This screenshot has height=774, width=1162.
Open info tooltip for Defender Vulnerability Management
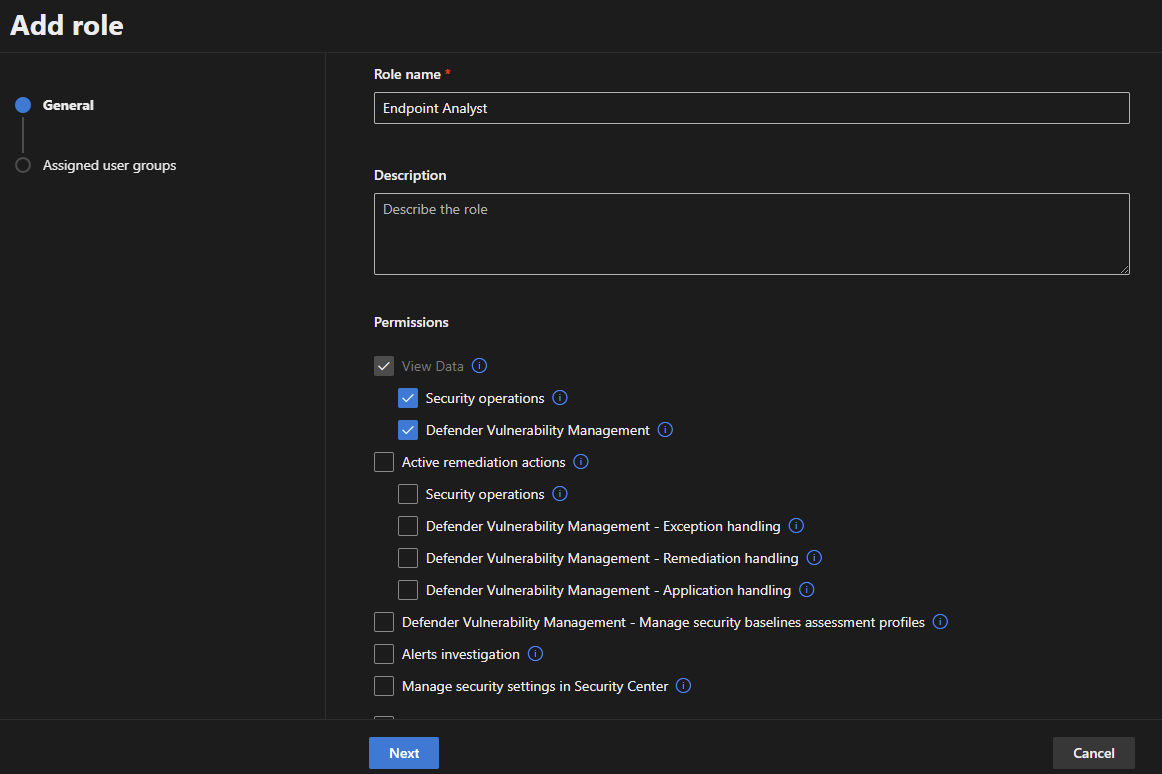[665, 430]
